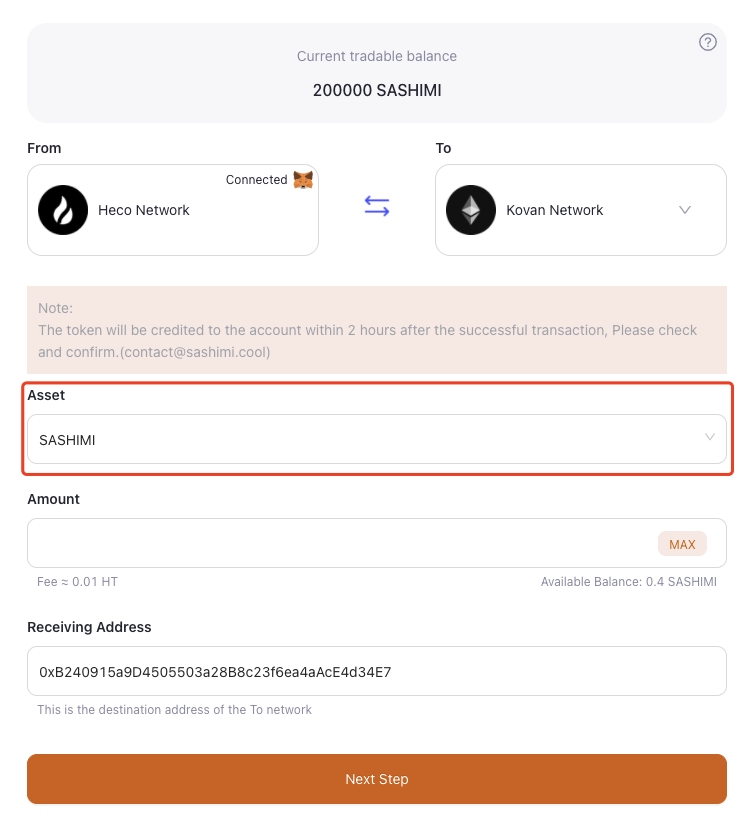750x833 pixels.
Task: Click the Kovan Network Ethereum logo
Action: (x=471, y=210)
